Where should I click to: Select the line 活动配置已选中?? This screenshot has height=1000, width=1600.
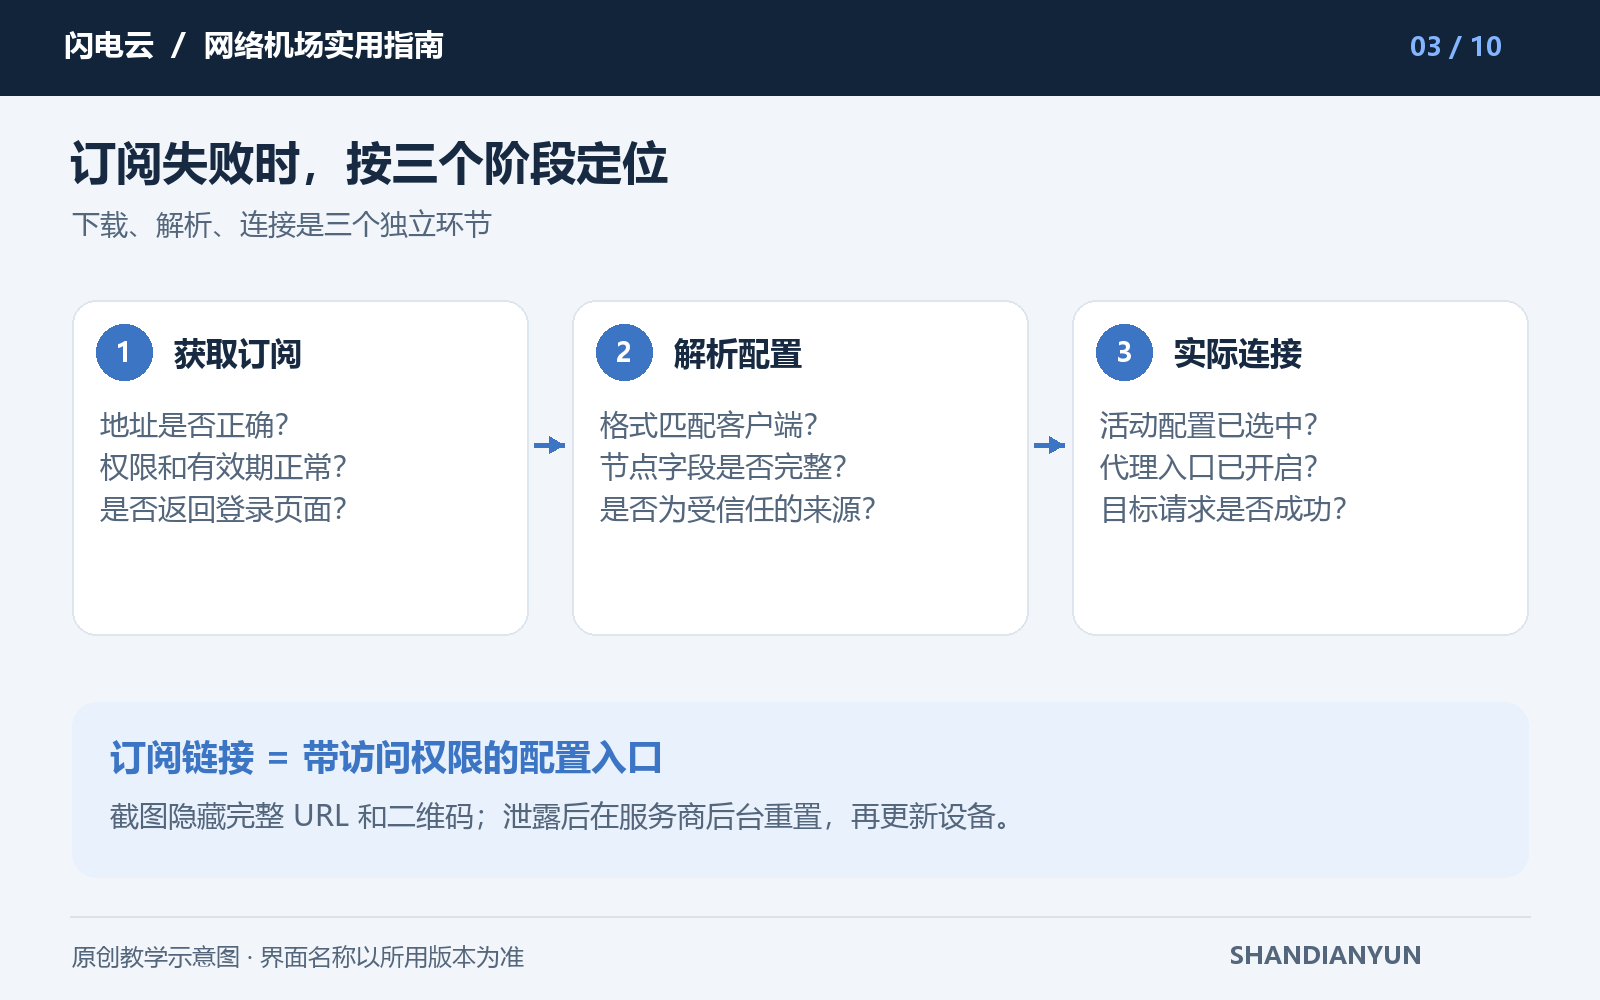[1208, 425]
